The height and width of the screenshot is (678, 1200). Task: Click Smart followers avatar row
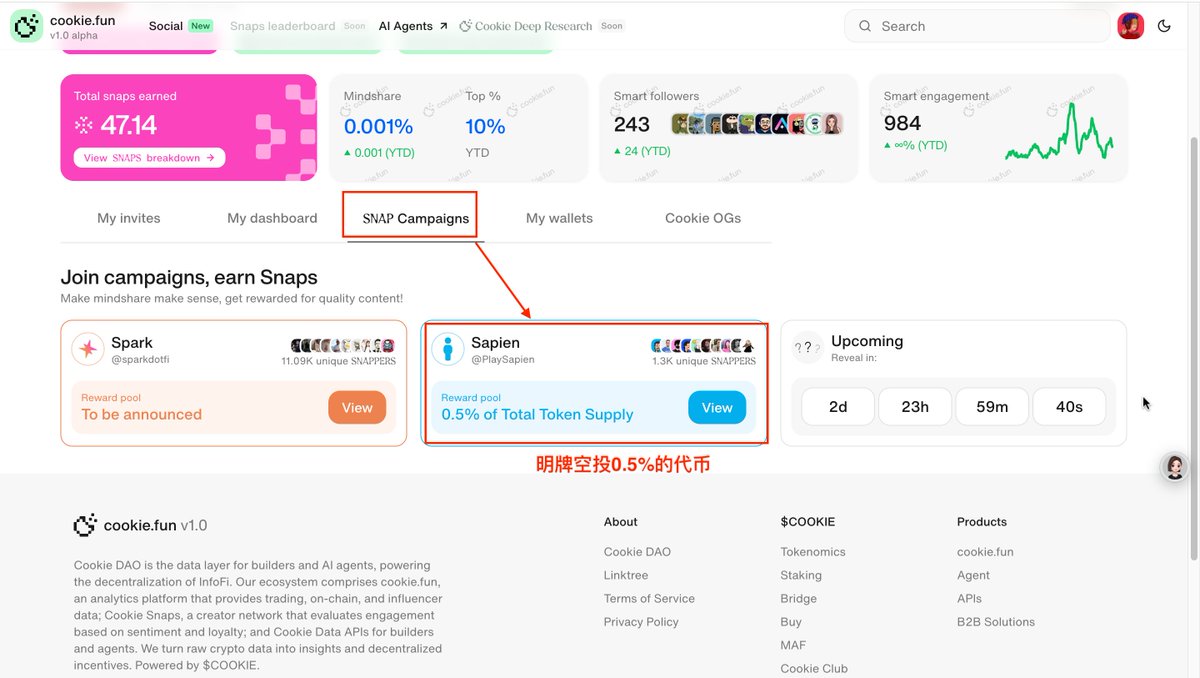[x=757, y=124]
